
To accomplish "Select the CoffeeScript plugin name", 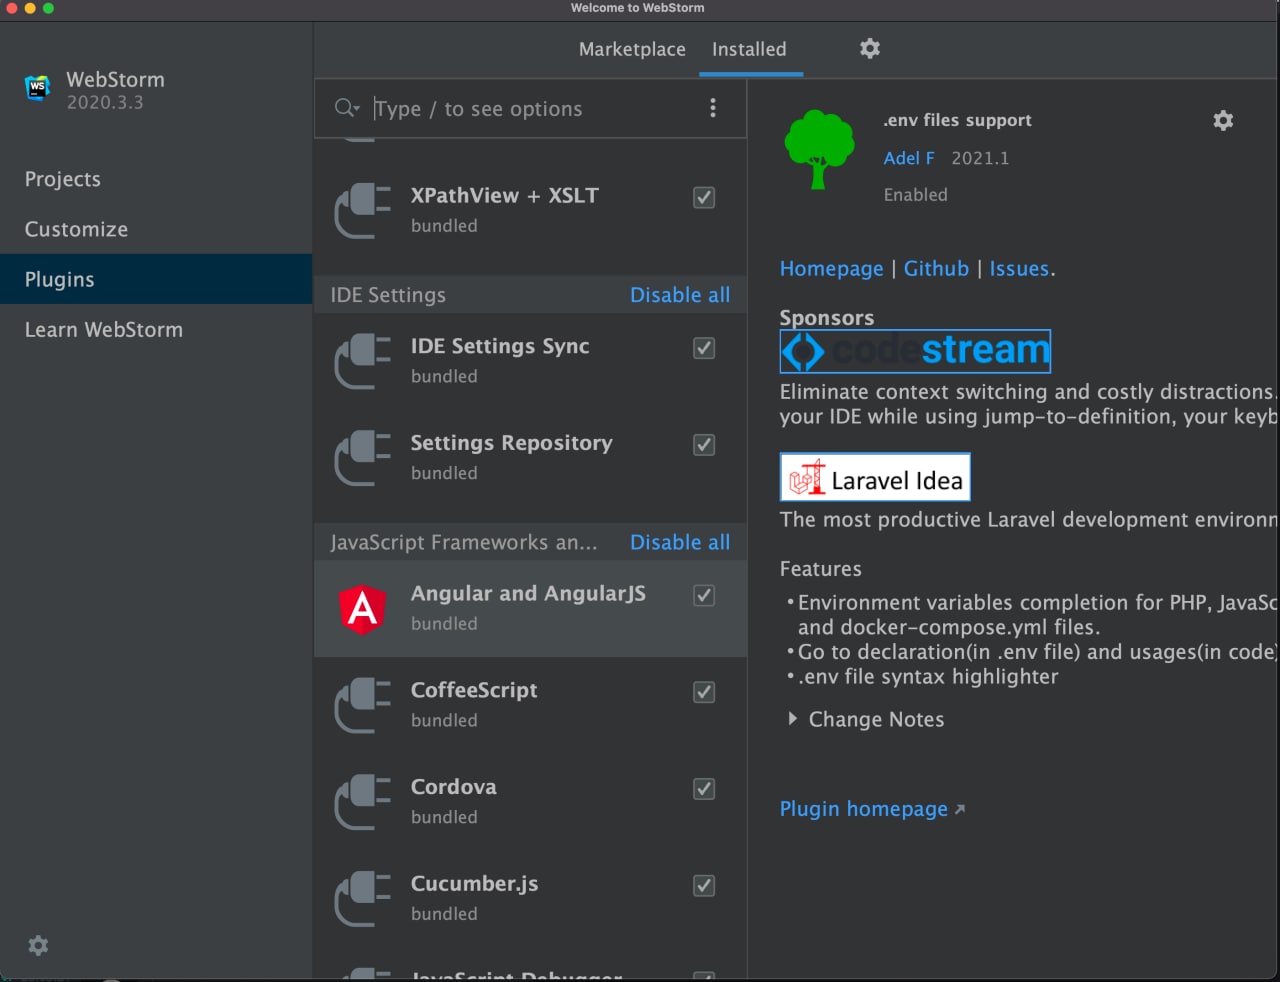I will coord(474,690).
